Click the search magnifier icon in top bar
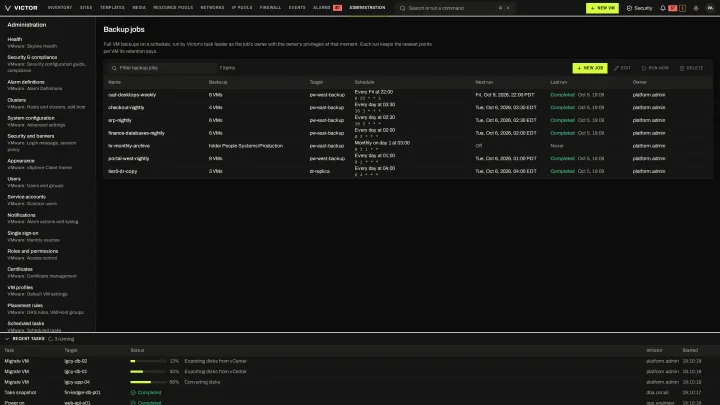 [403, 8]
